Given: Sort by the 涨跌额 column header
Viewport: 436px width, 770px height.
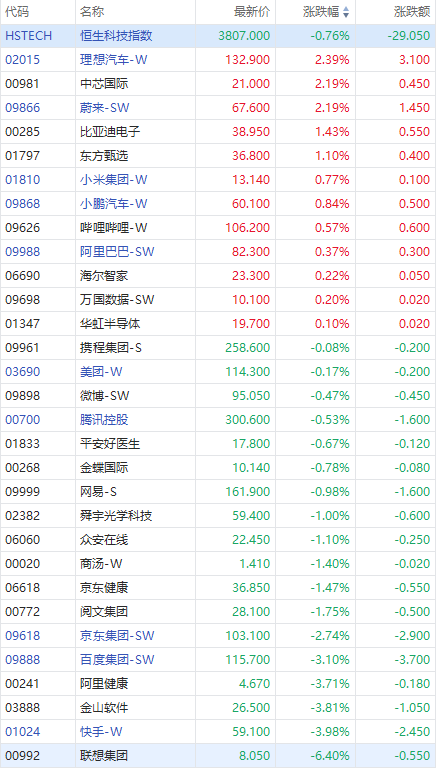Looking at the screenshot, I should [412, 12].
